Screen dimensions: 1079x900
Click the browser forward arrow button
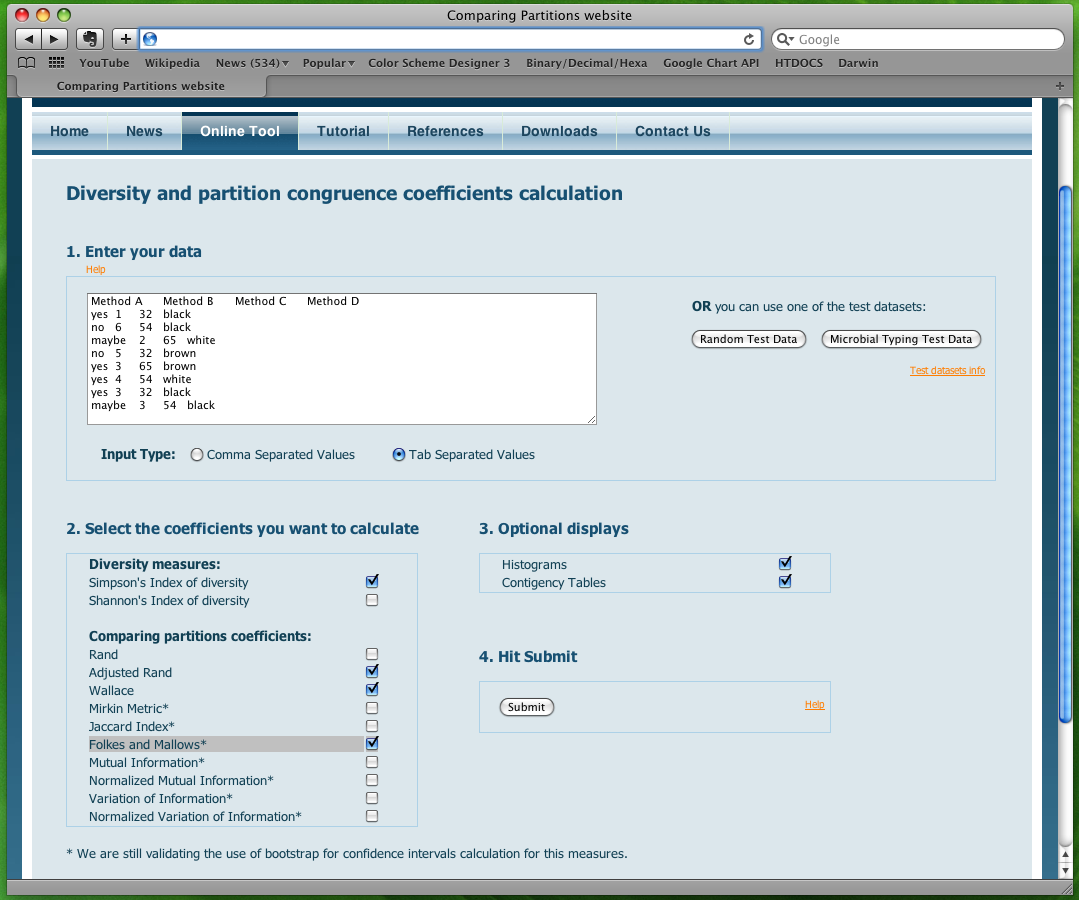click(x=54, y=39)
